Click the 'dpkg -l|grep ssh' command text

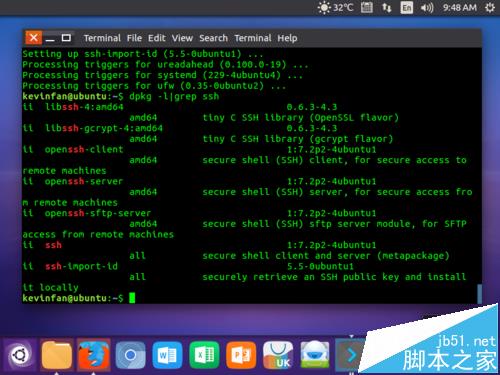pos(174,97)
